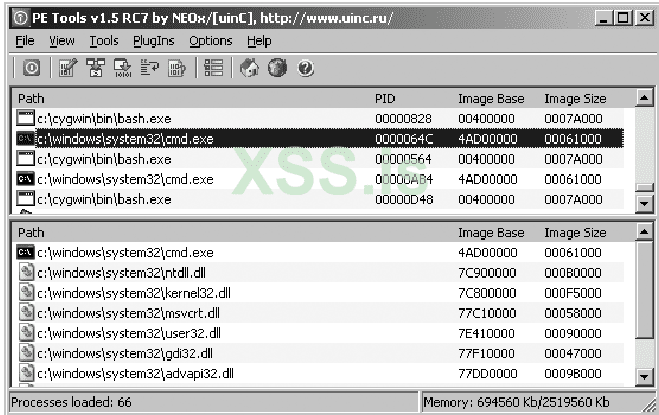Click 'Processes loaded: 66' status text
Screen dimensions: 659x415
pyautogui.click(x=71, y=402)
